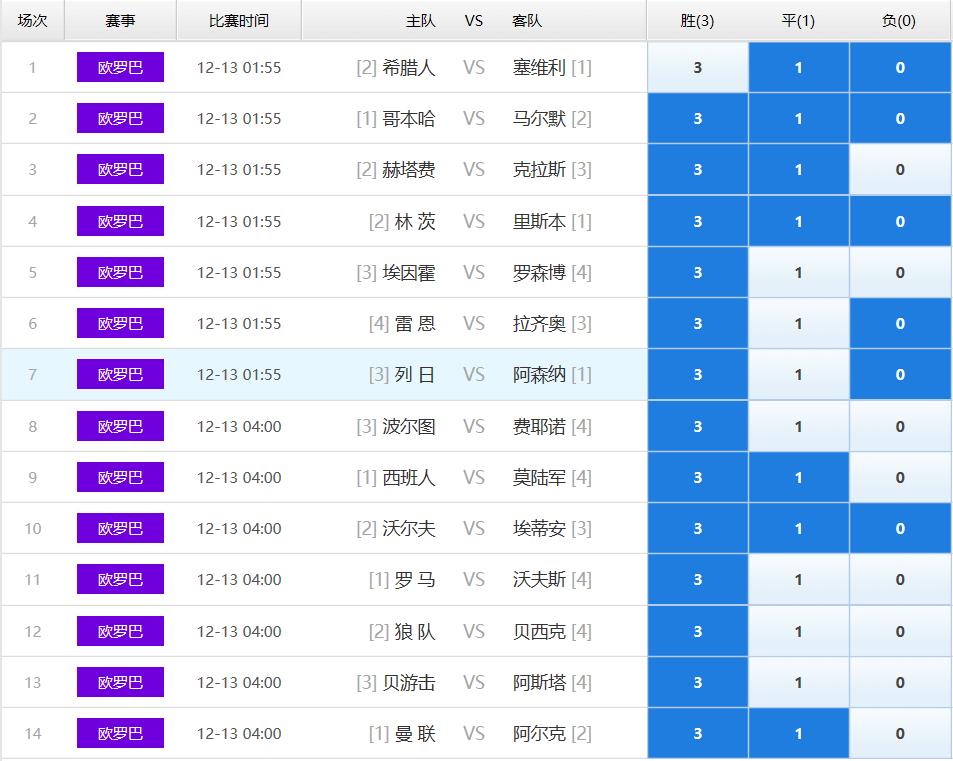Click away team 埃蒂安

[539, 529]
